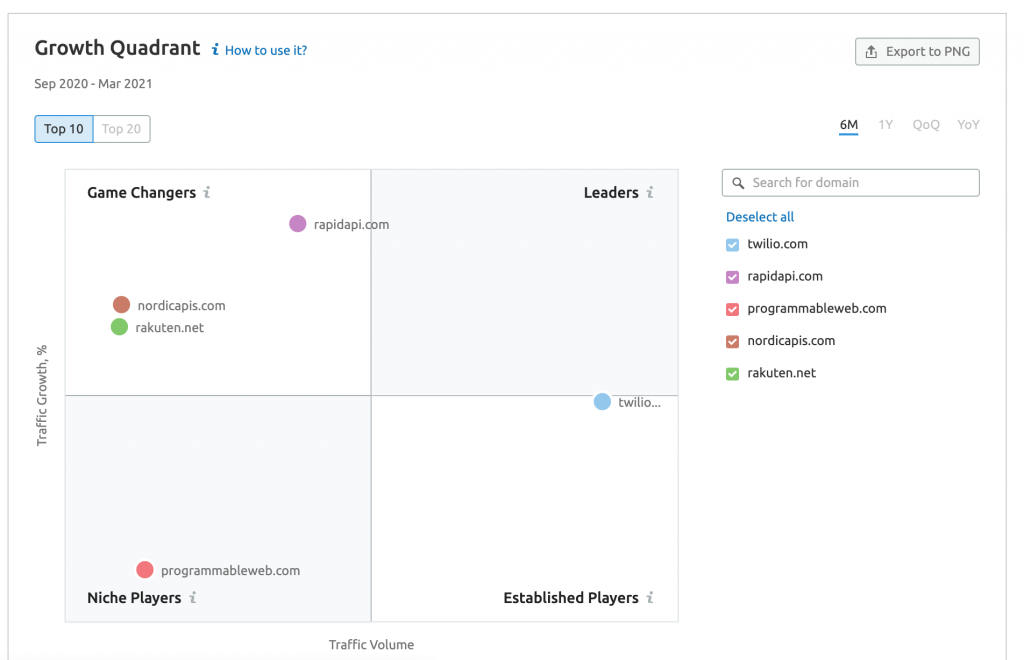The image size is (1024, 660).
Task: Click the Traffic Volume axis label
Action: click(371, 644)
